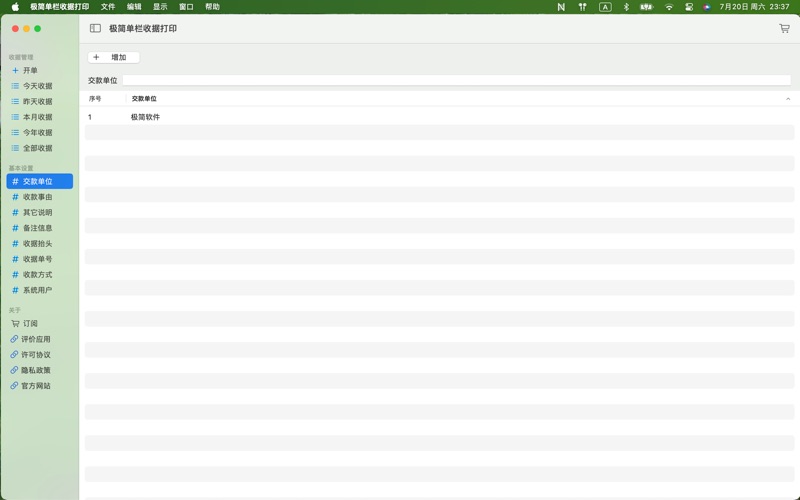
Task: Open the shopping cart icon in title bar
Action: click(784, 29)
